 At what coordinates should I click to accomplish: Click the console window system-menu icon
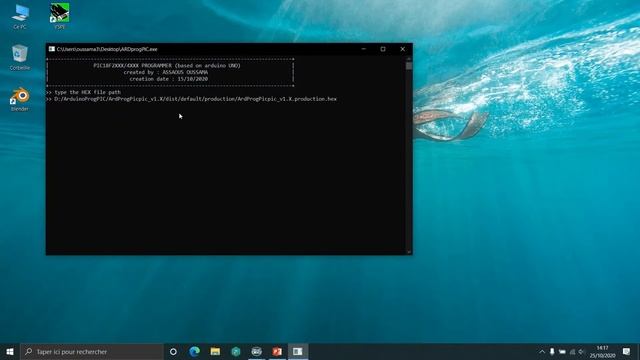click(52, 49)
